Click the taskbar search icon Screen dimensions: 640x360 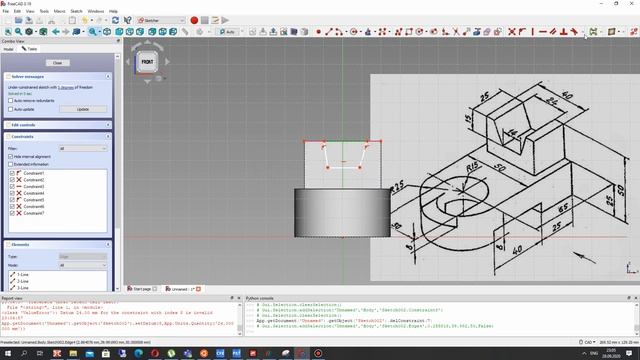[x=24, y=353]
